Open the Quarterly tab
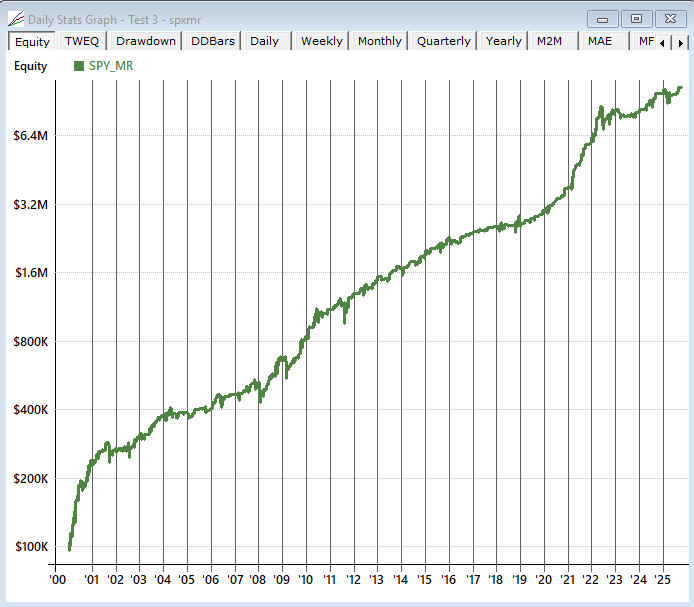 coord(443,41)
